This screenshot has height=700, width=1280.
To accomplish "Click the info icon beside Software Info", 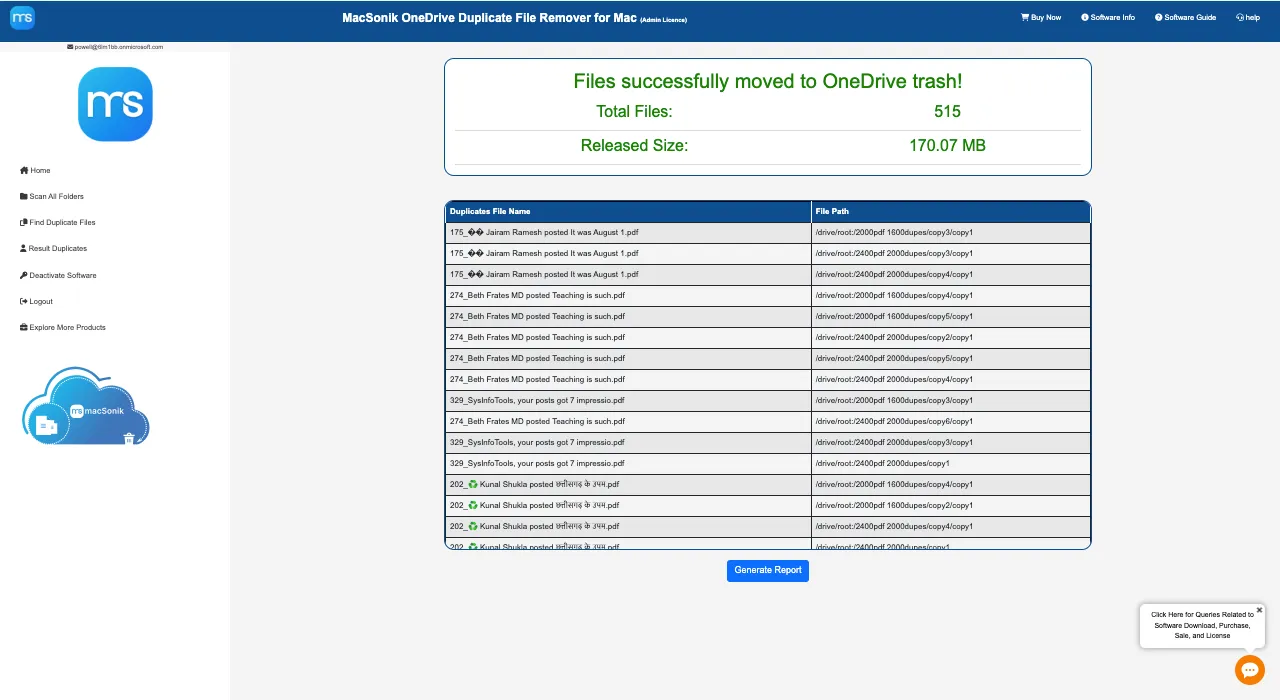I will 1085,17.
